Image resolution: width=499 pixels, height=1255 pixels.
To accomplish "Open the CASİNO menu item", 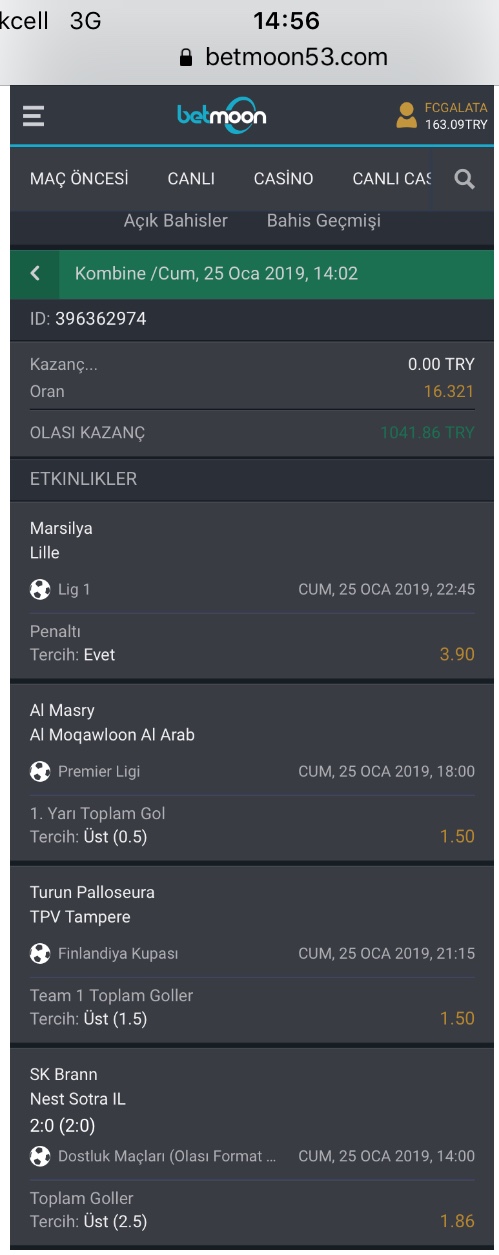I will point(283,179).
